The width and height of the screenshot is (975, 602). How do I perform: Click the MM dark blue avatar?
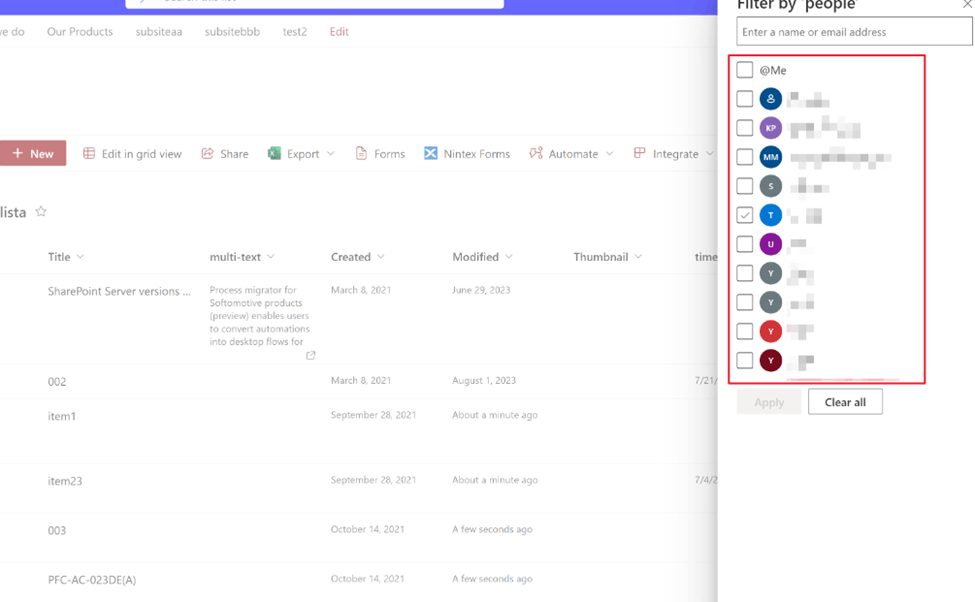(770, 157)
